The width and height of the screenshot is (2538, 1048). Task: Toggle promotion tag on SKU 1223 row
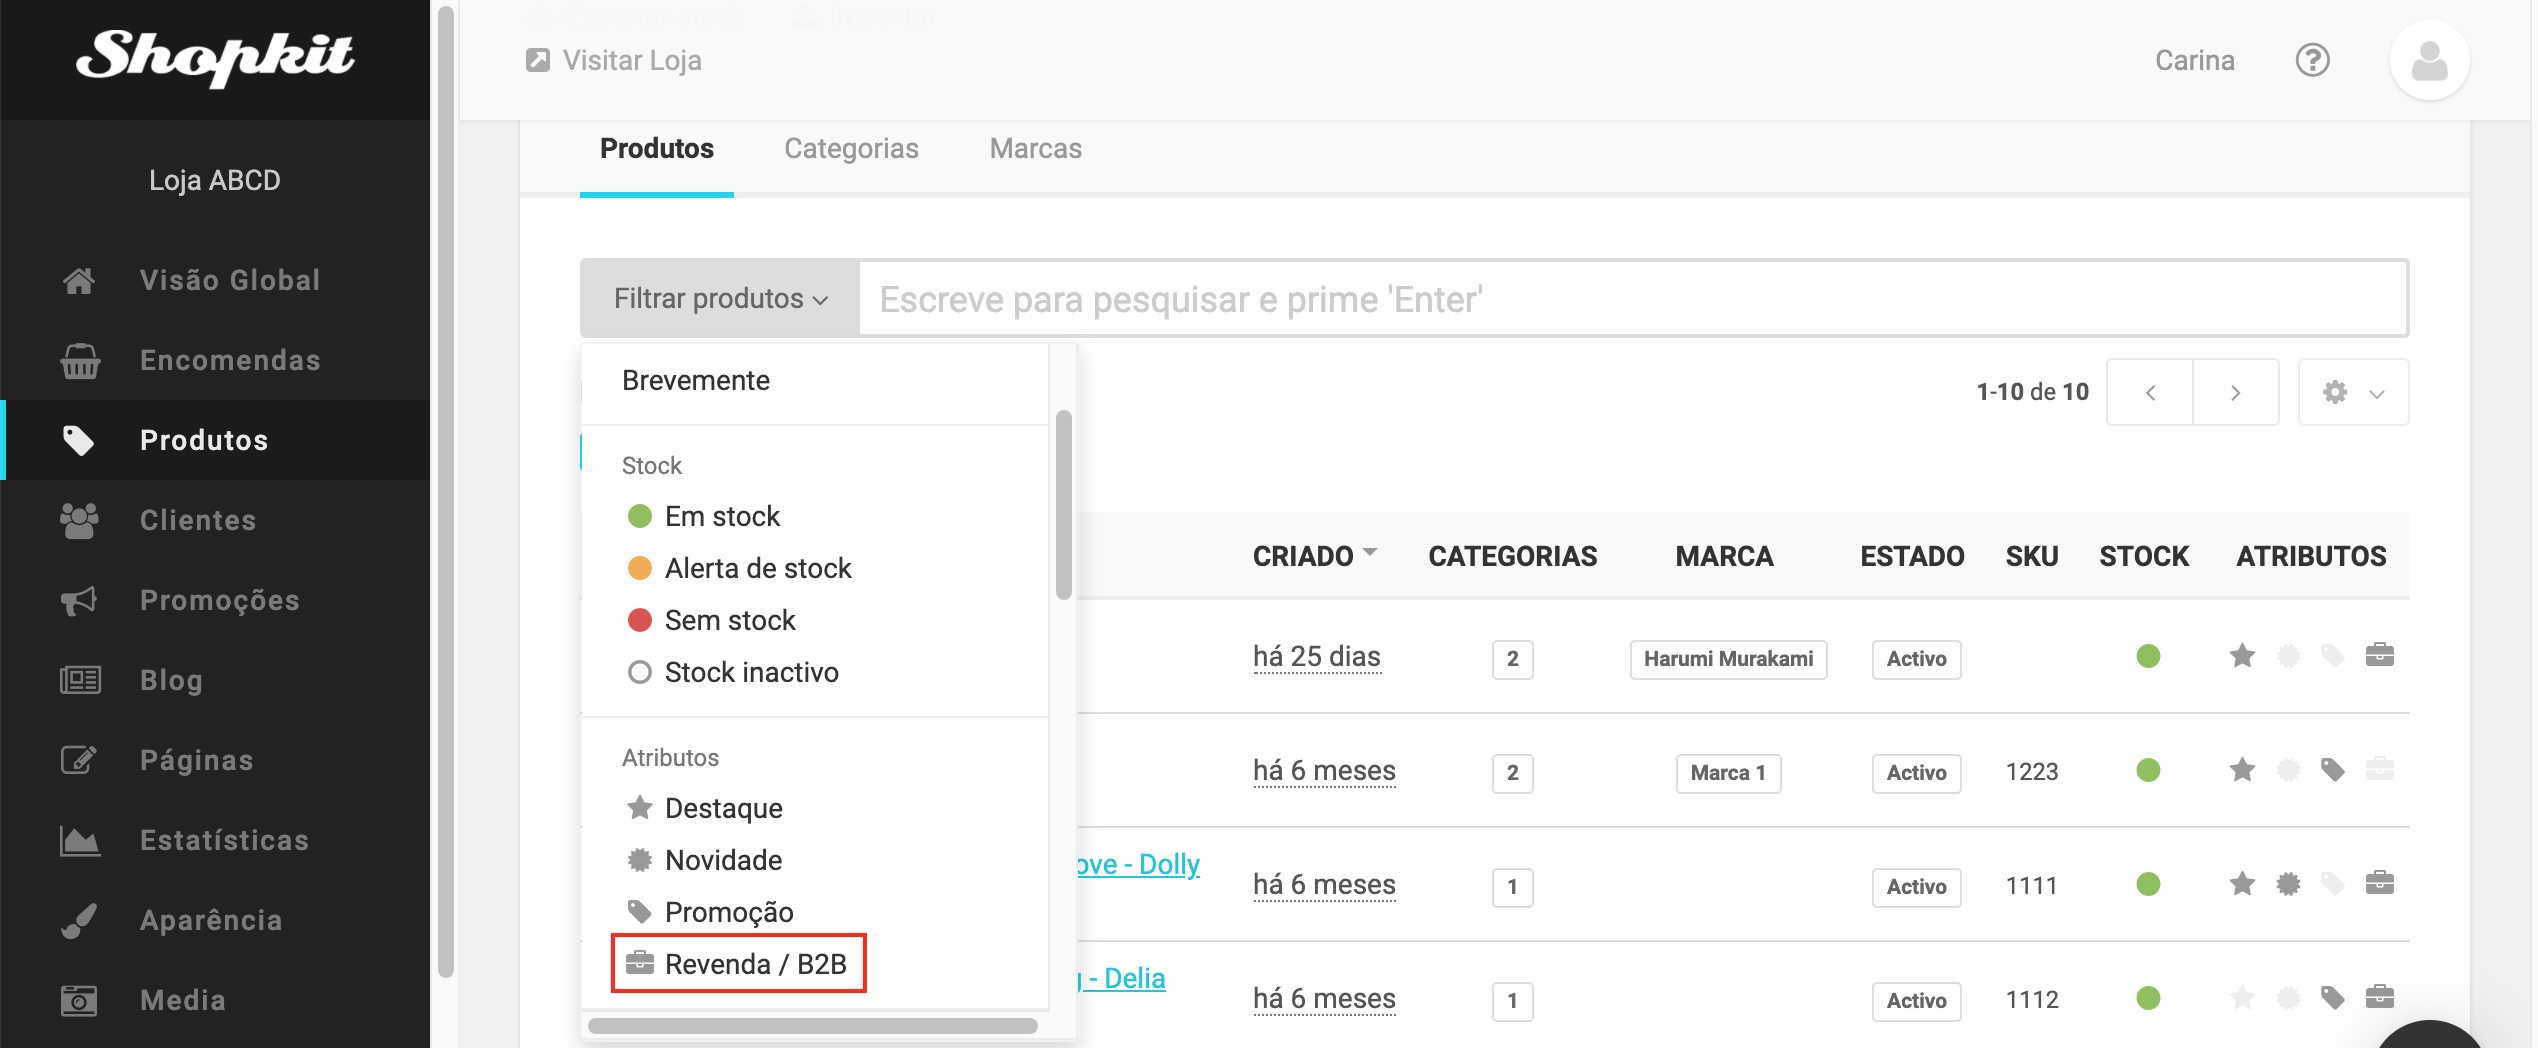(2332, 770)
